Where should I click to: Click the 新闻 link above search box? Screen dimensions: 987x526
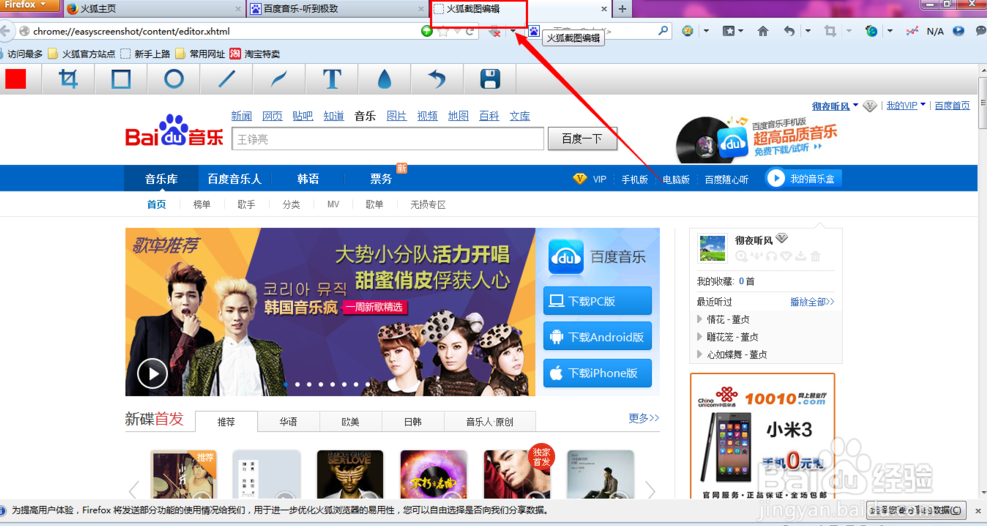click(241, 116)
